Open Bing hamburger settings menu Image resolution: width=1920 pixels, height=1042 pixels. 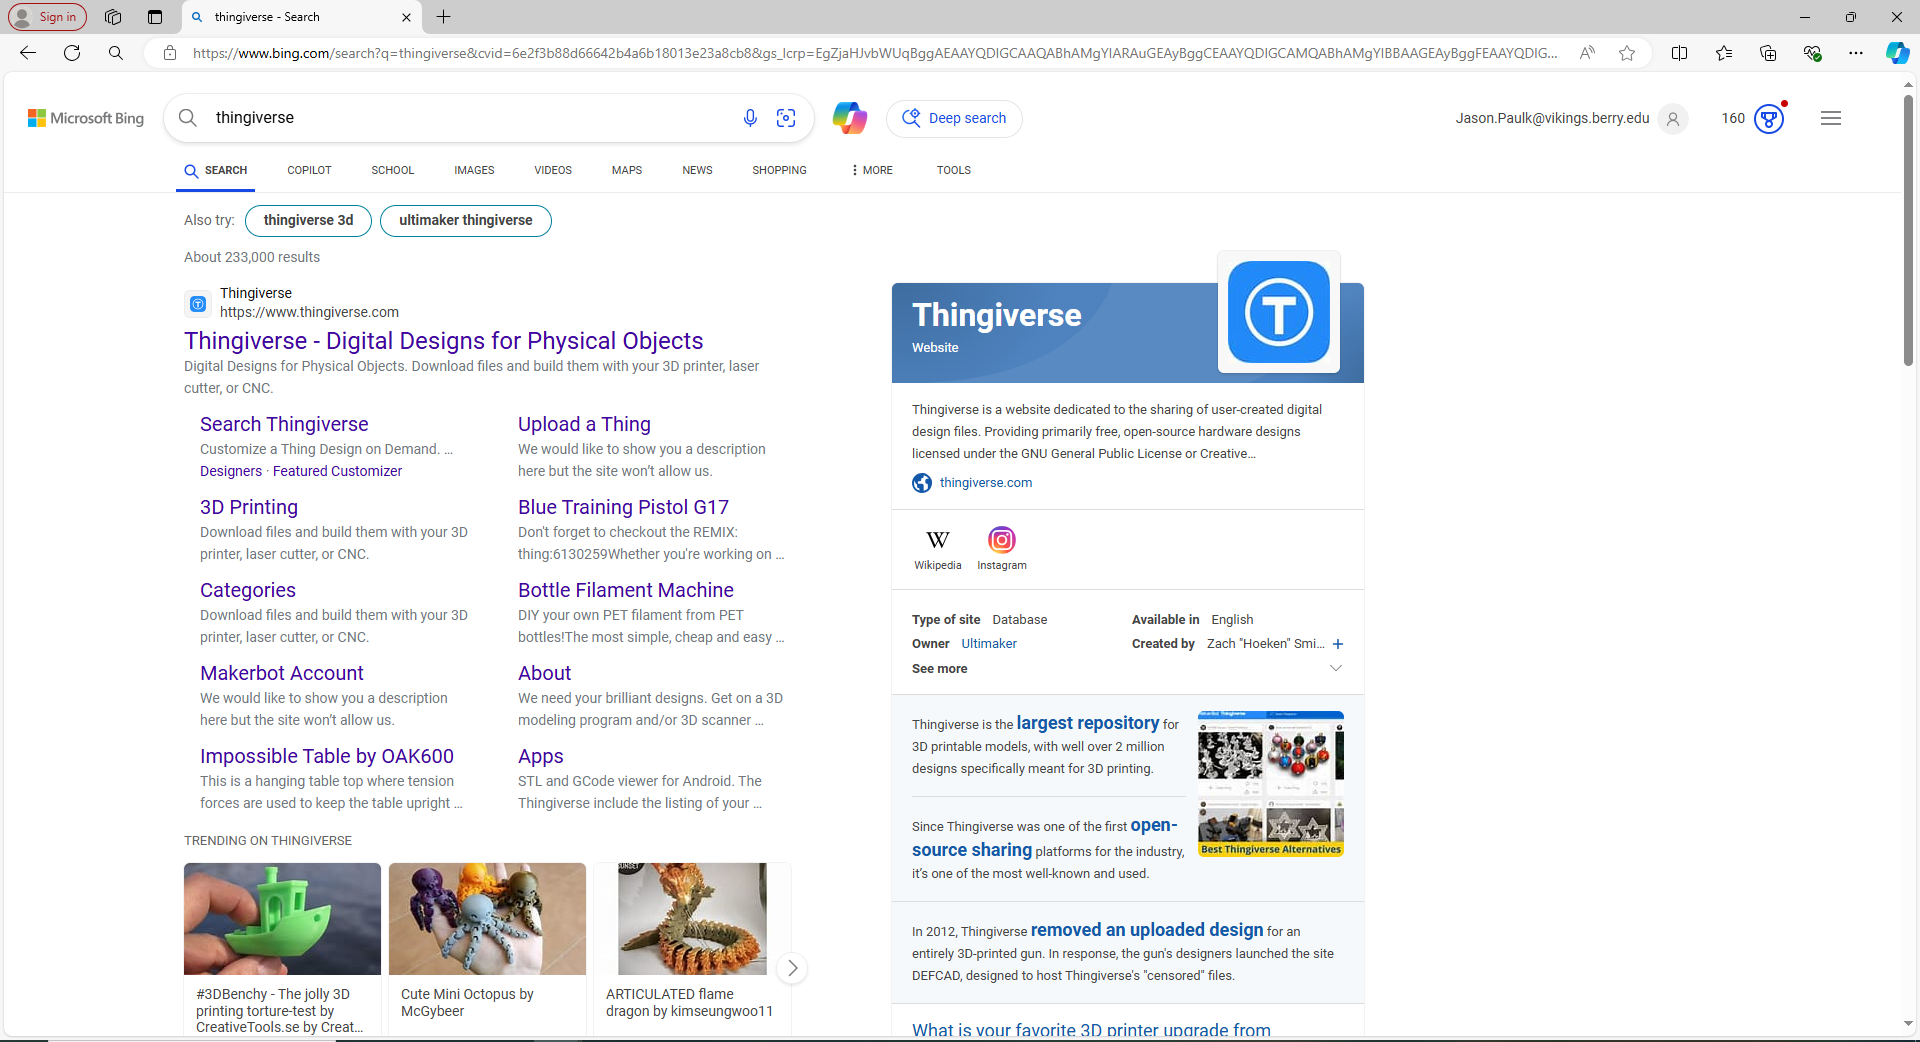[1831, 118]
